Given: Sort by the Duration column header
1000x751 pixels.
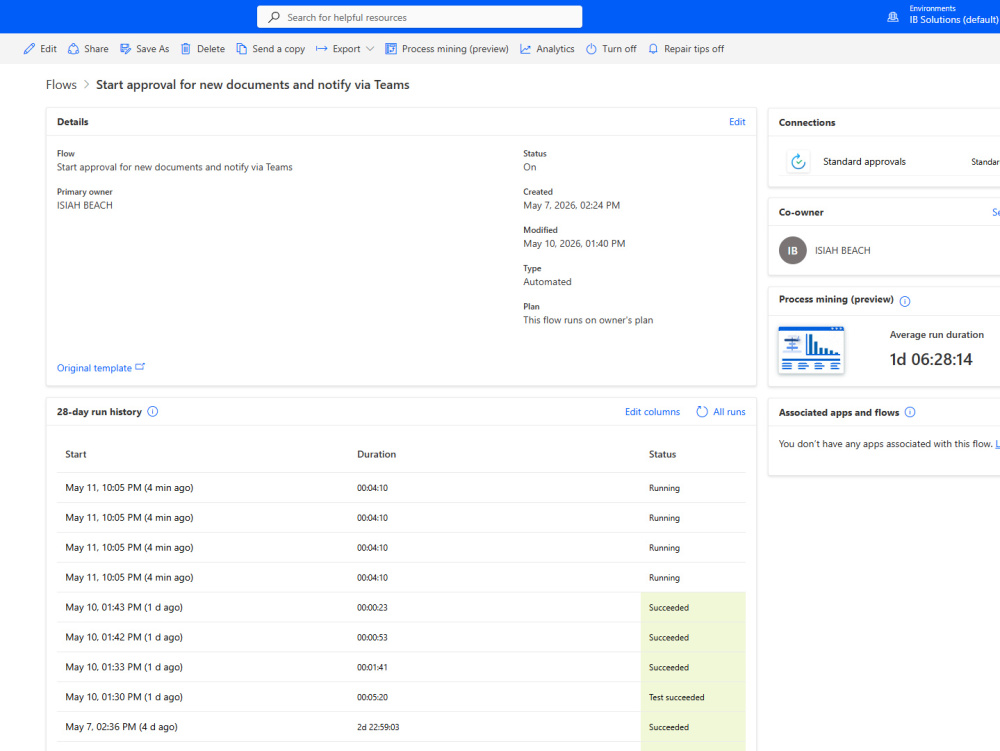Looking at the screenshot, I should [376, 455].
